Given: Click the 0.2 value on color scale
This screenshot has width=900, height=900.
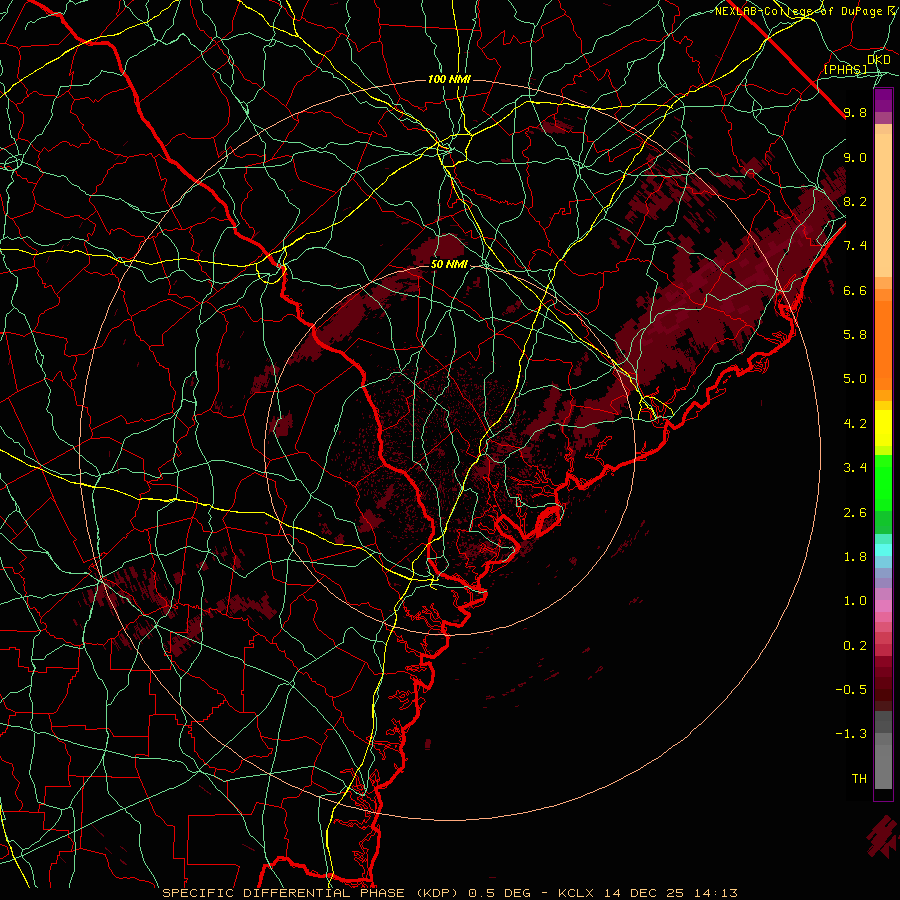Looking at the screenshot, I should click(855, 646).
